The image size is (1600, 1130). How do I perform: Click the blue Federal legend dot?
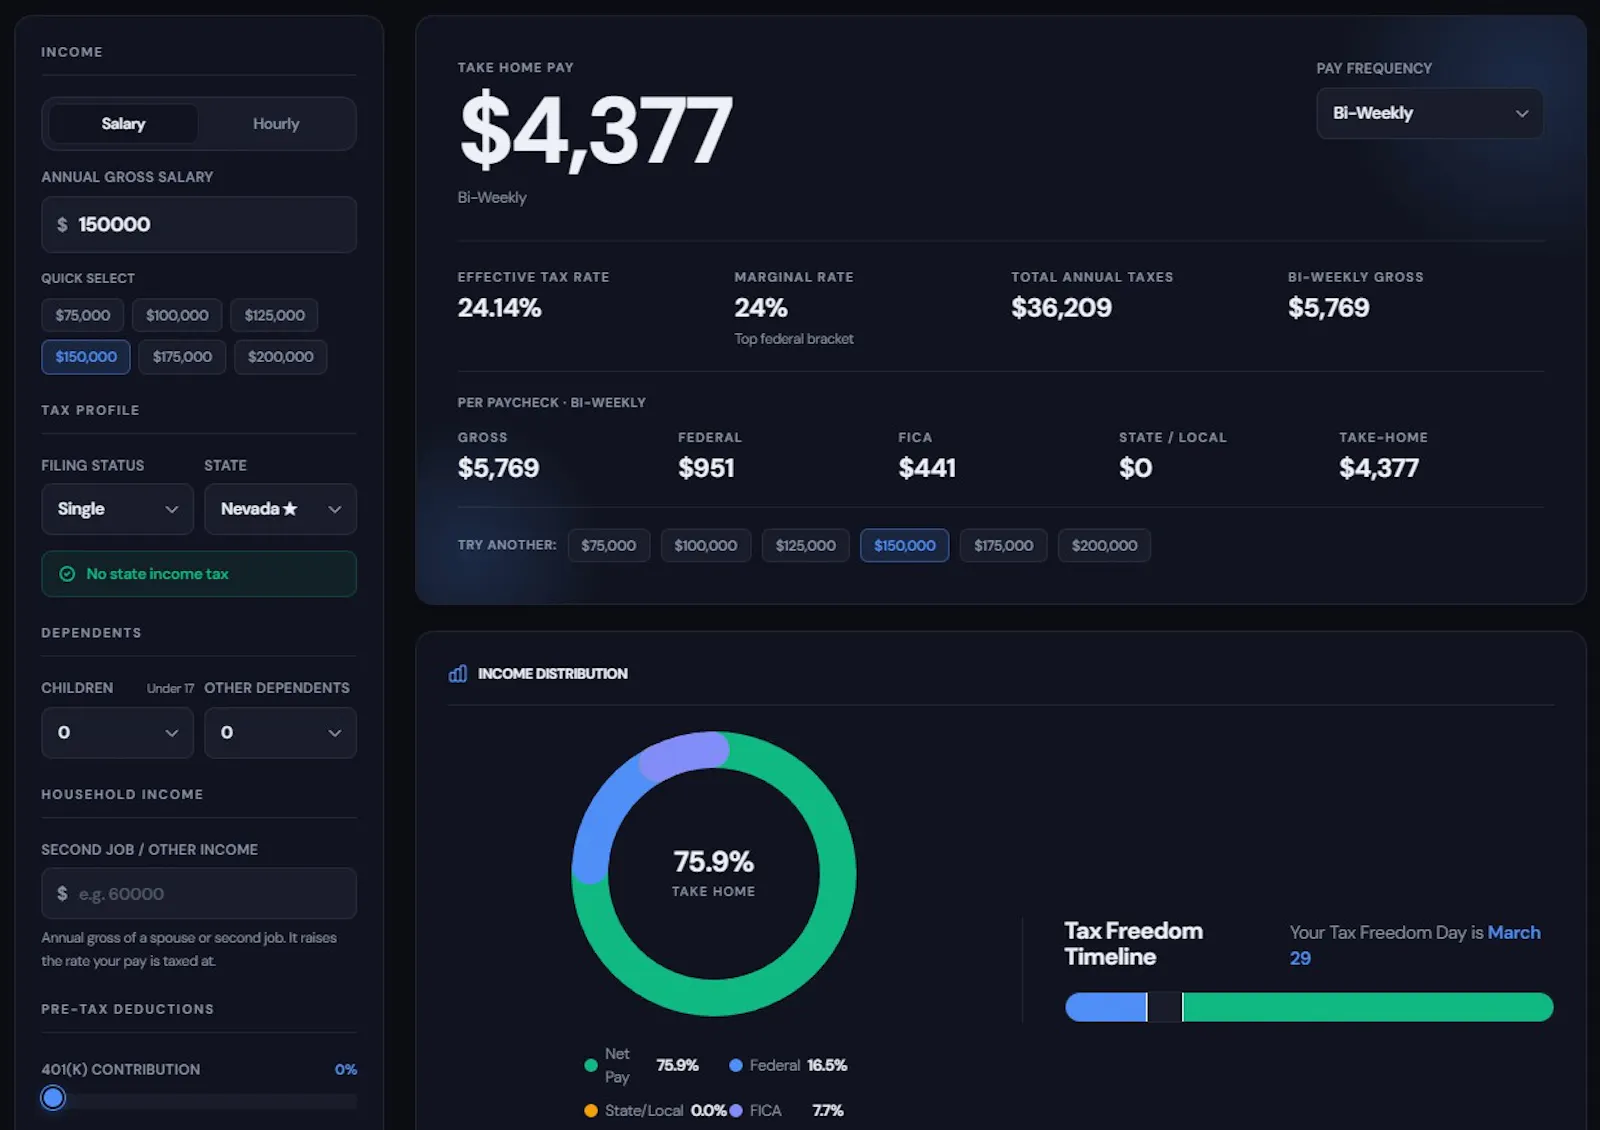[x=736, y=1066]
